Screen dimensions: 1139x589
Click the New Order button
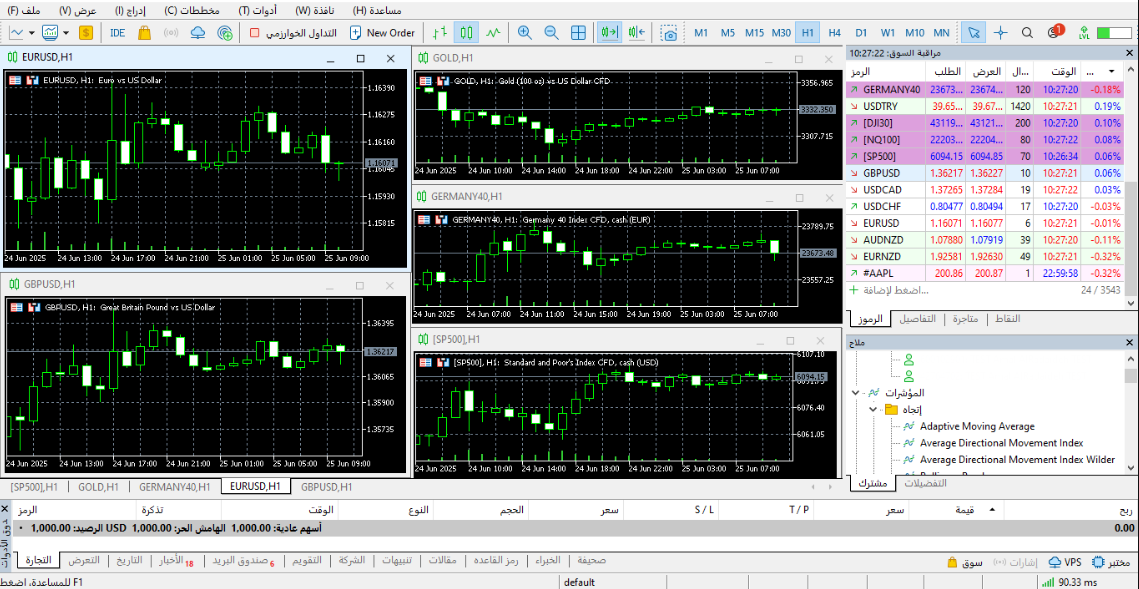click(382, 33)
